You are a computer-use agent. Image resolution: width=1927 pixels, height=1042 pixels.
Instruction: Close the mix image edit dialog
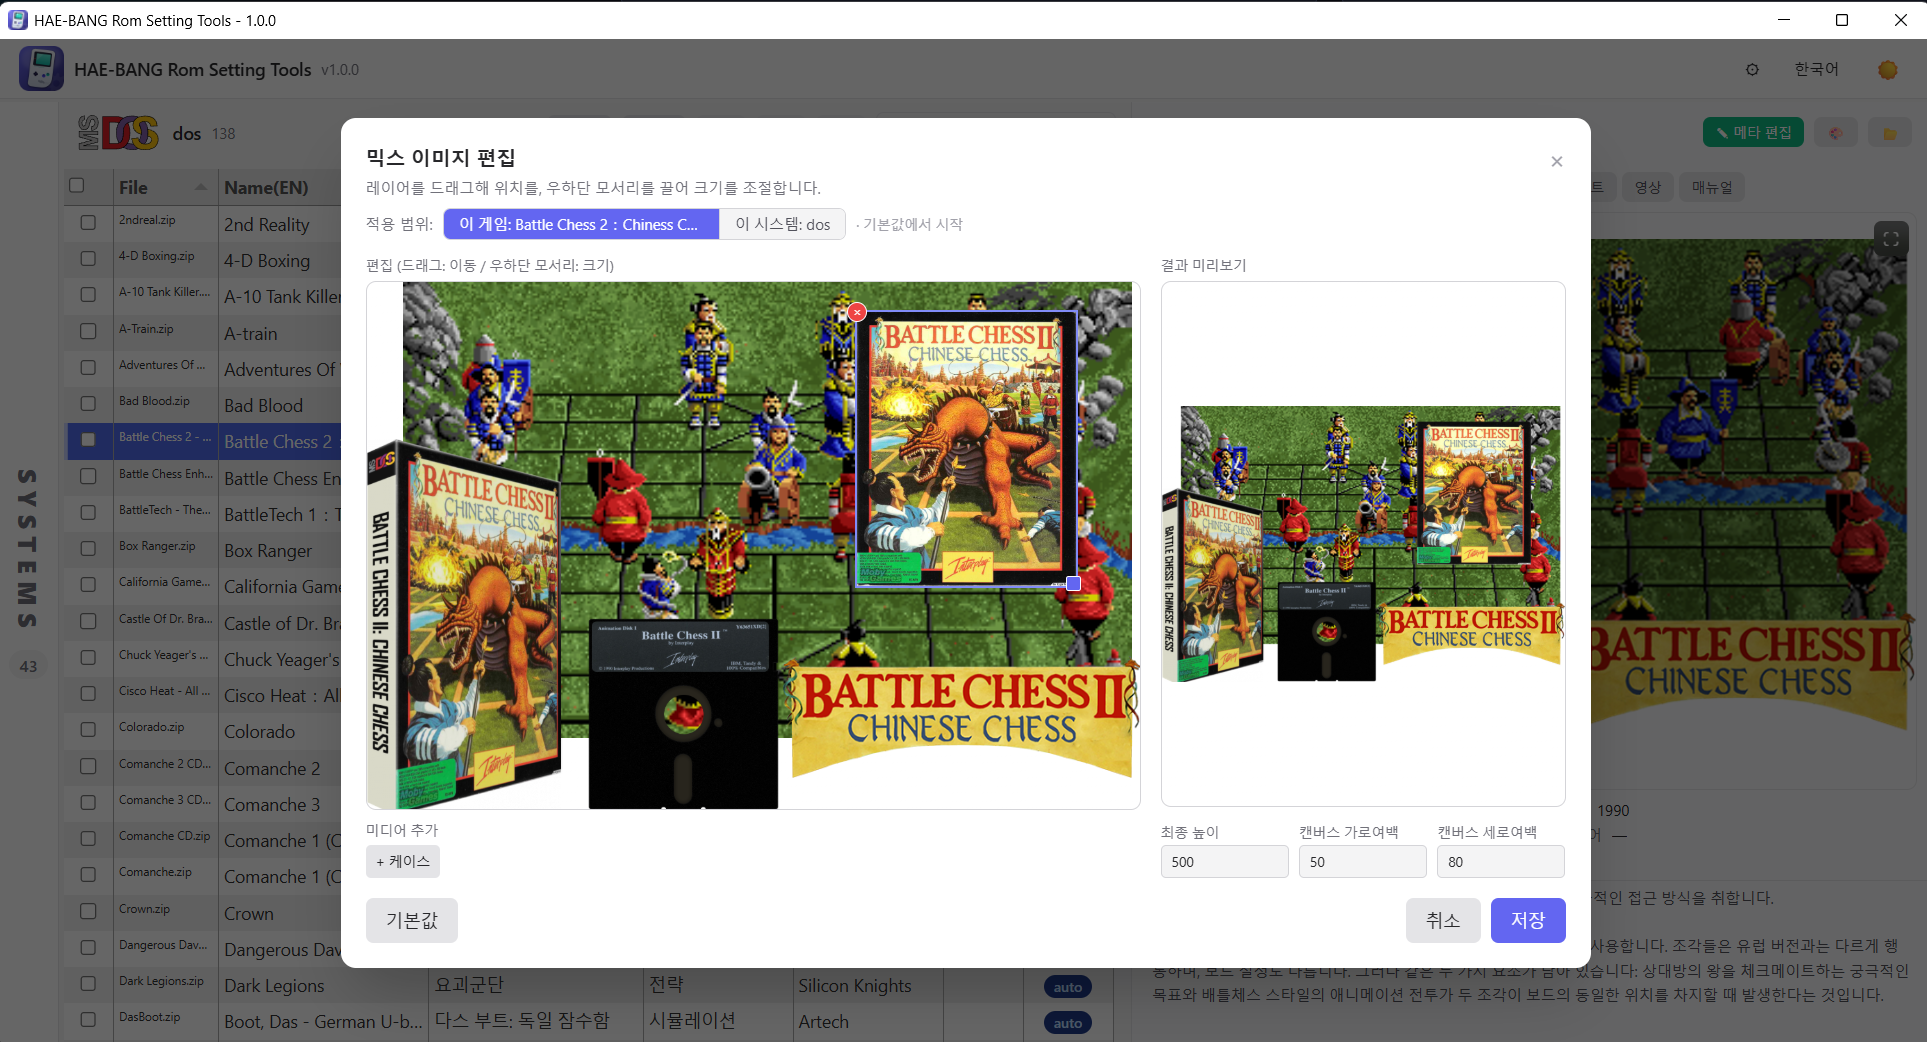point(1556,162)
